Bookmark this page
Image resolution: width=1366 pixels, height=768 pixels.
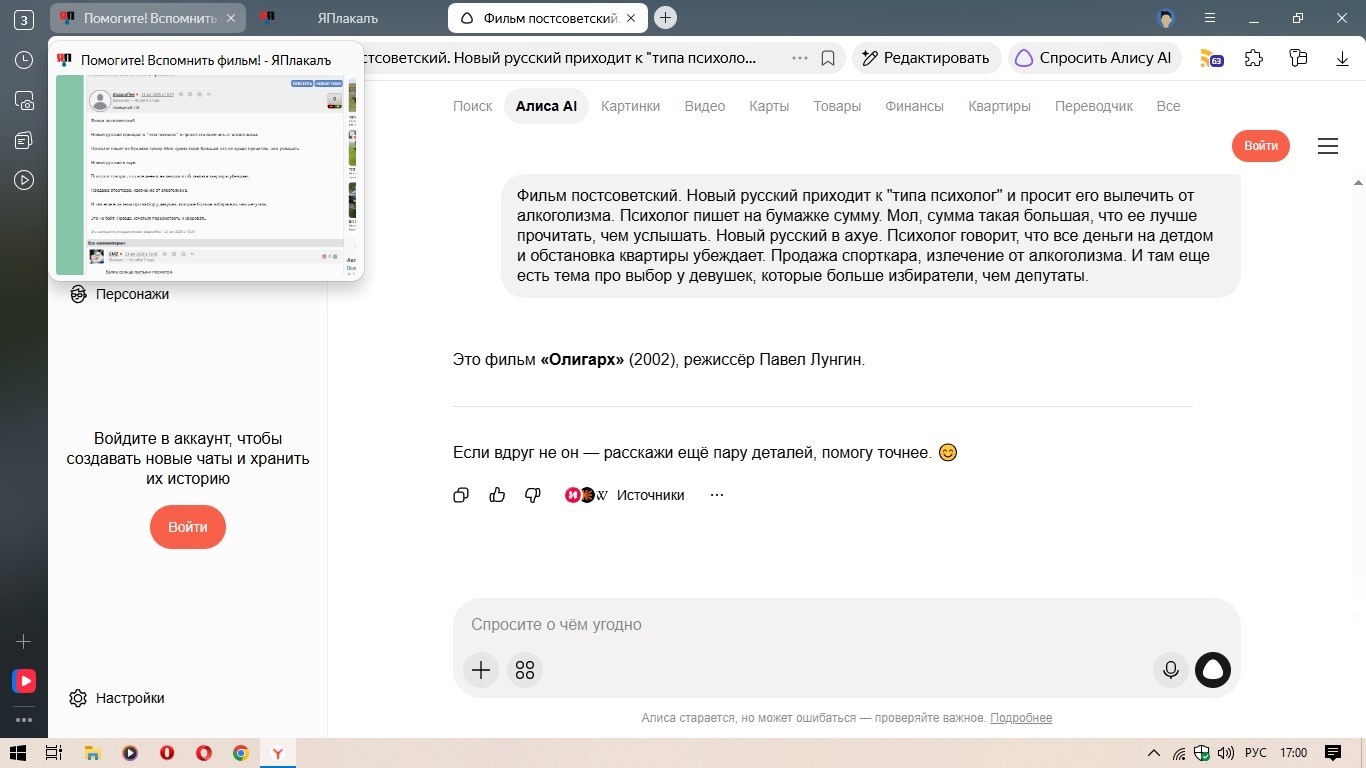[828, 58]
